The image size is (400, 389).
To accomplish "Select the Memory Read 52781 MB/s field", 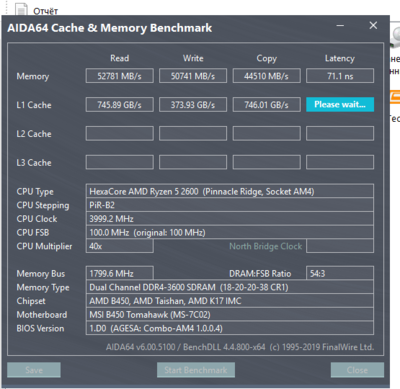I will tap(119, 76).
